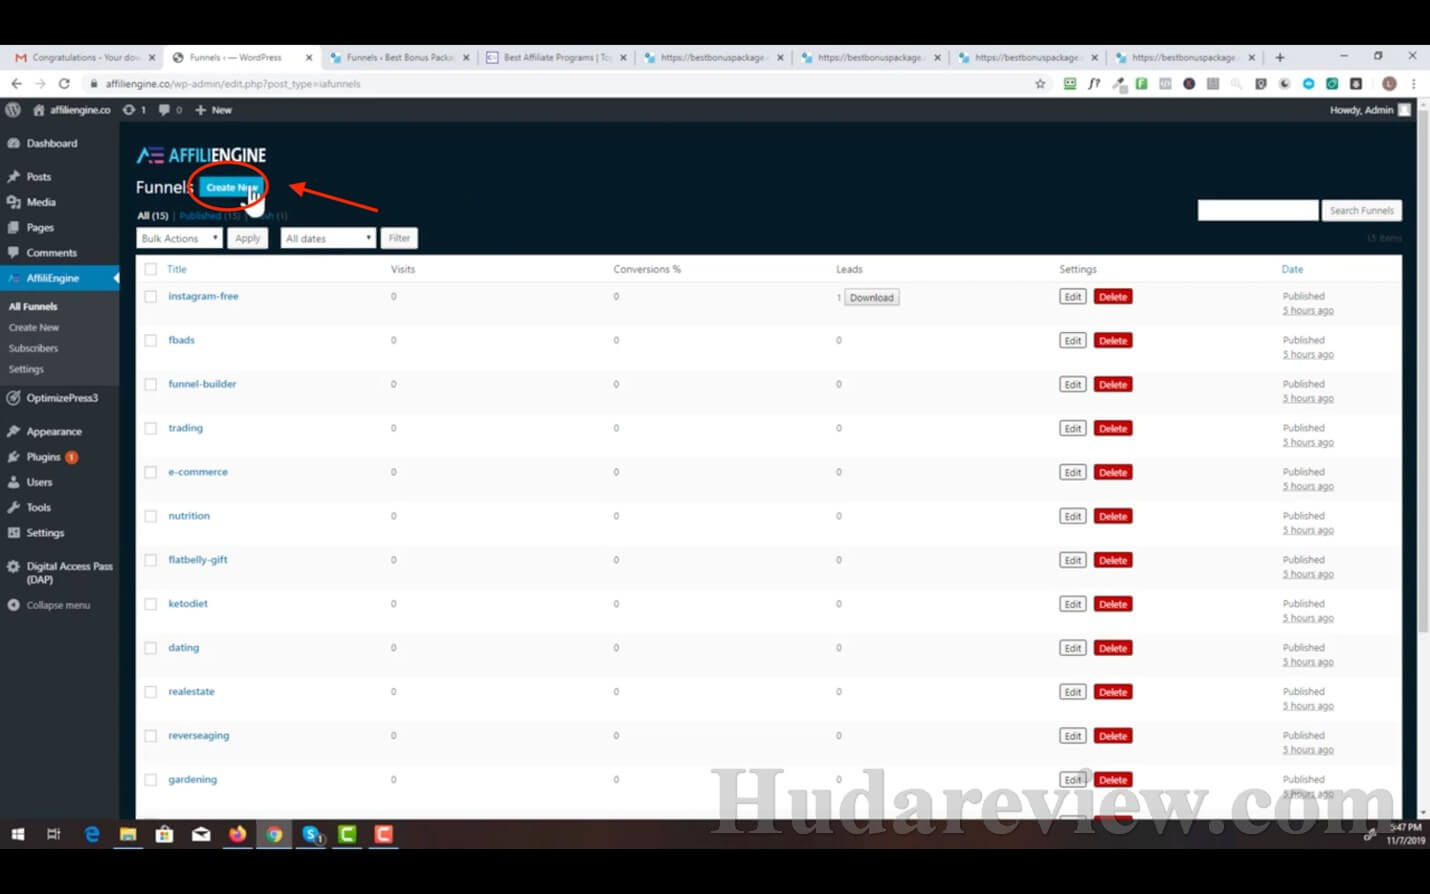This screenshot has width=1430, height=894.
Task: Go back in browser history
Action: [x=16, y=84]
